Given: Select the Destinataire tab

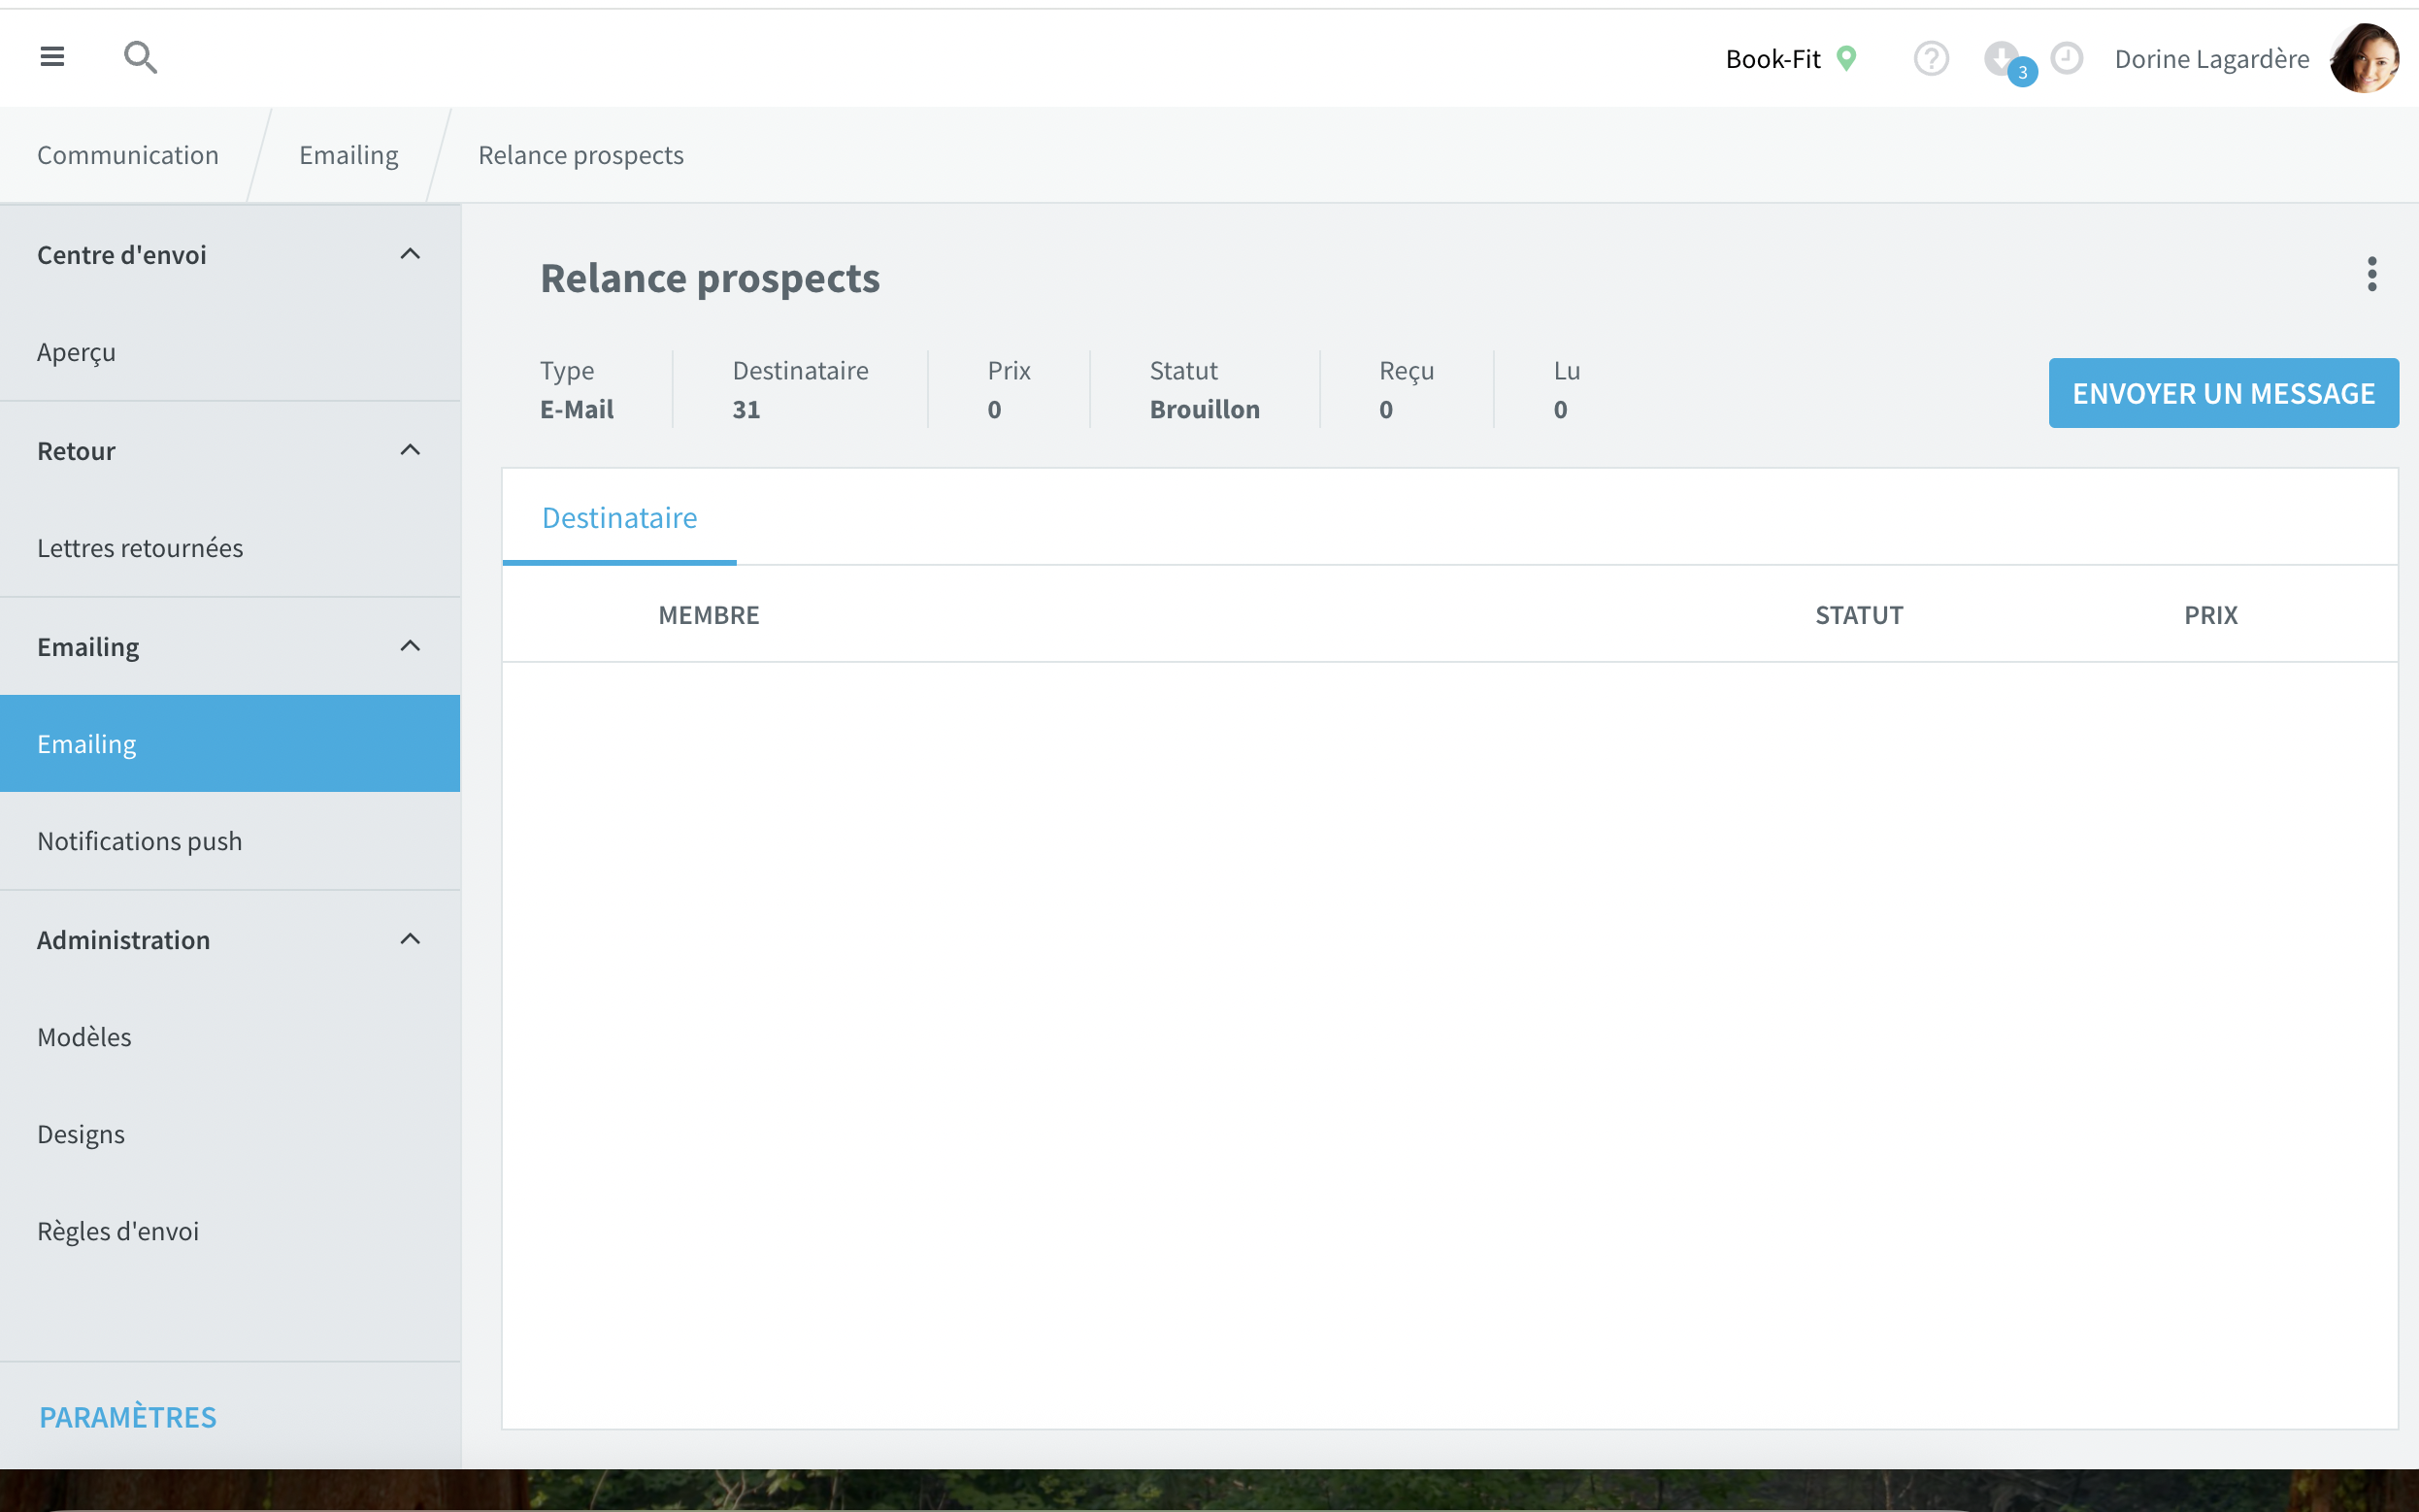Looking at the screenshot, I should (619, 517).
